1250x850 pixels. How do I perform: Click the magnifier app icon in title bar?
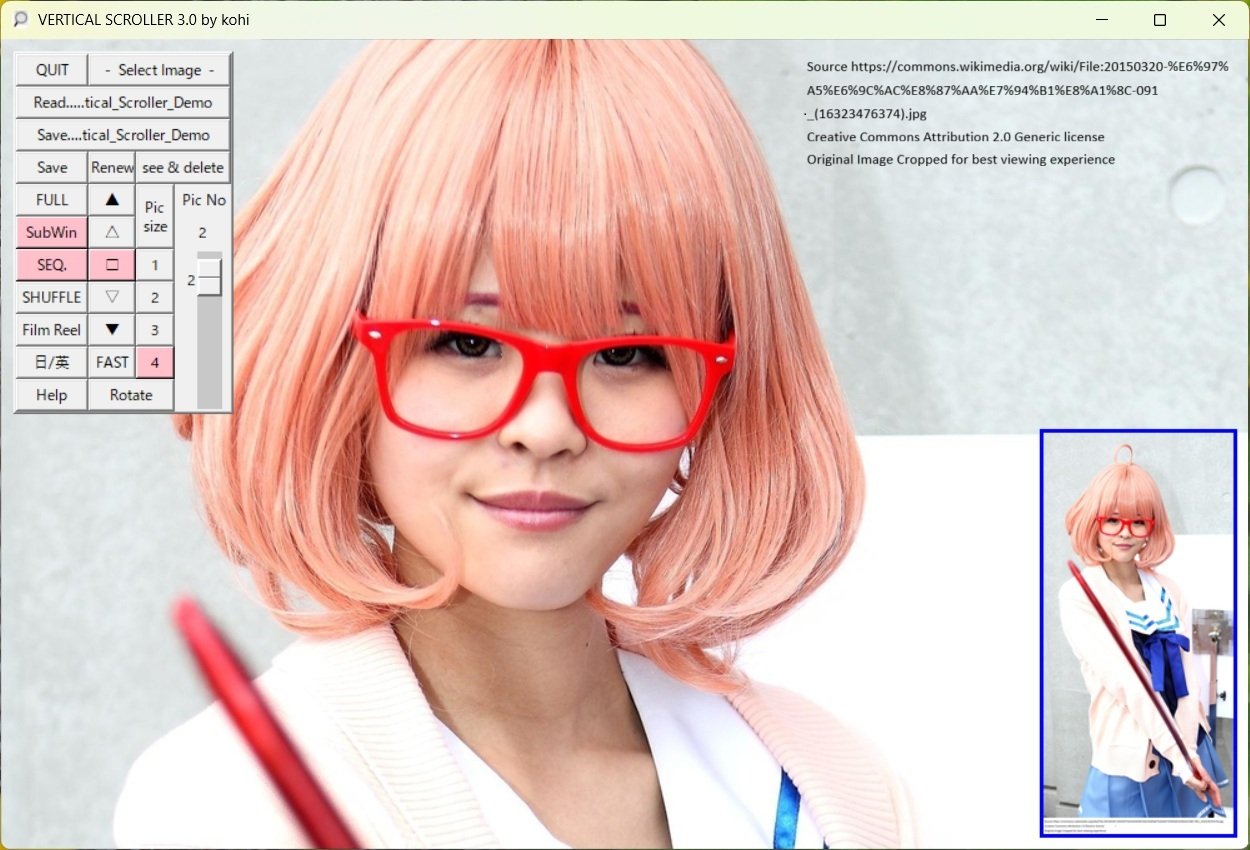(20, 19)
